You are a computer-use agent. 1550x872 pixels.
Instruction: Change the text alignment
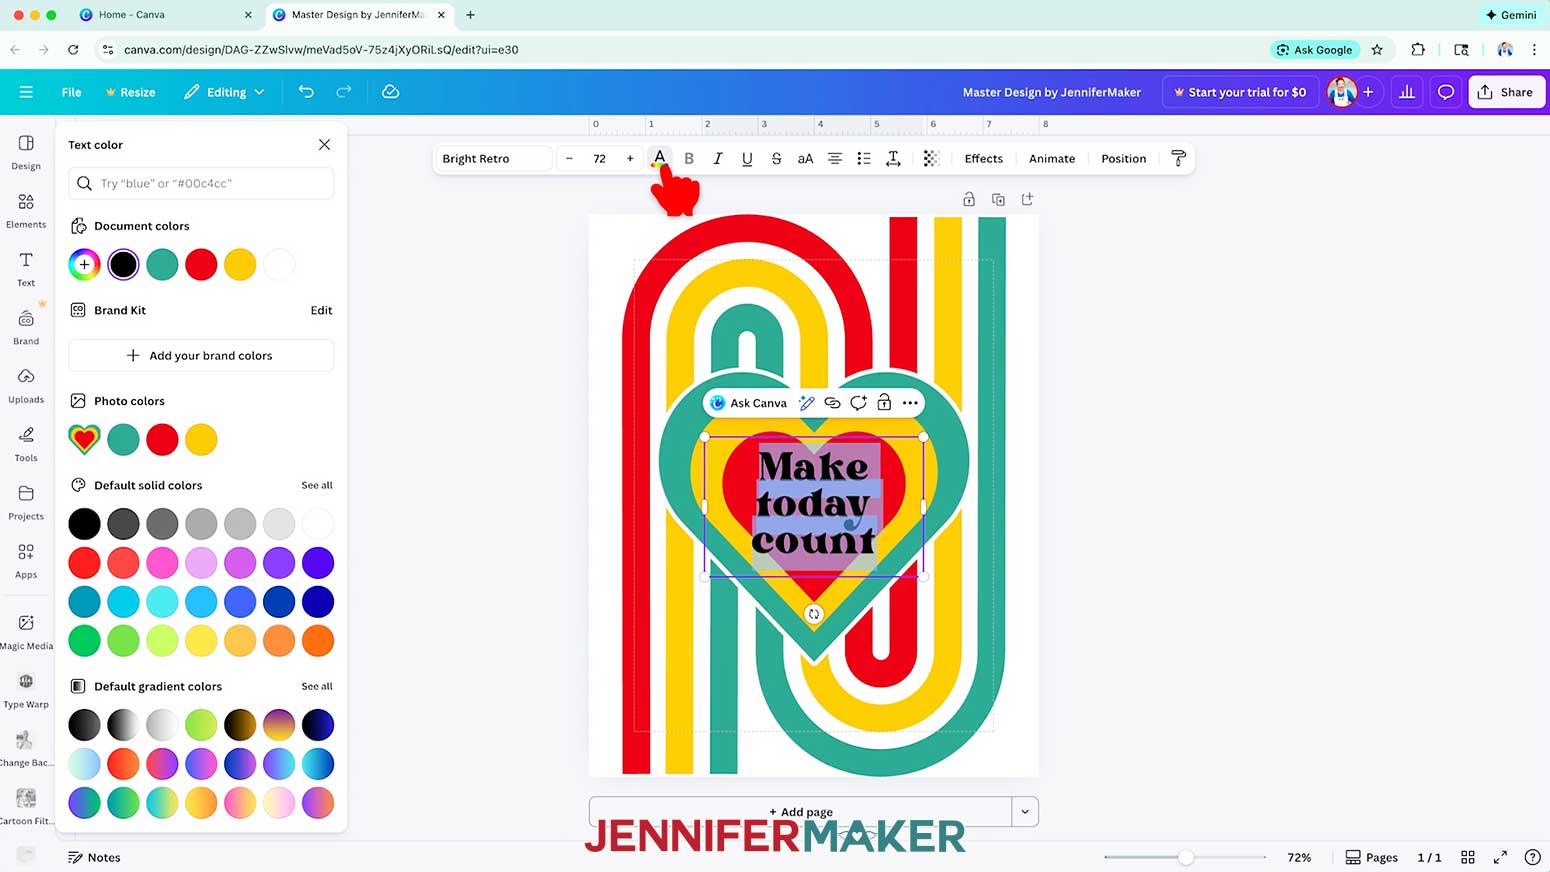coord(834,159)
